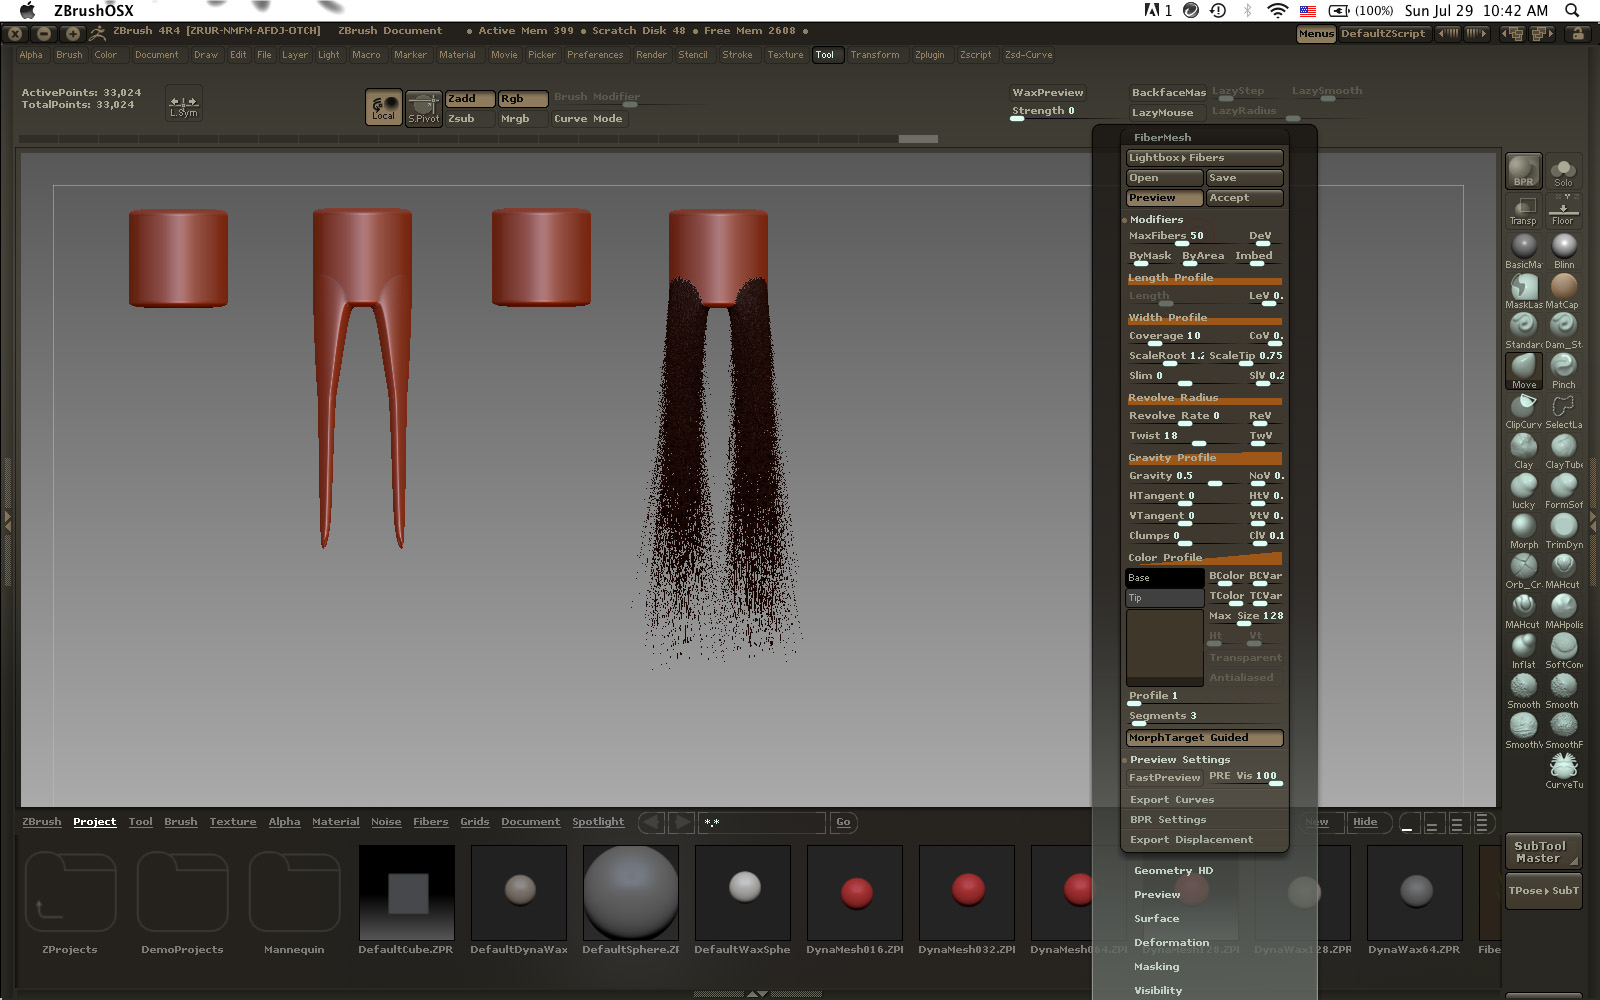
Task: Toggle Zsub mode
Action: (x=470, y=119)
